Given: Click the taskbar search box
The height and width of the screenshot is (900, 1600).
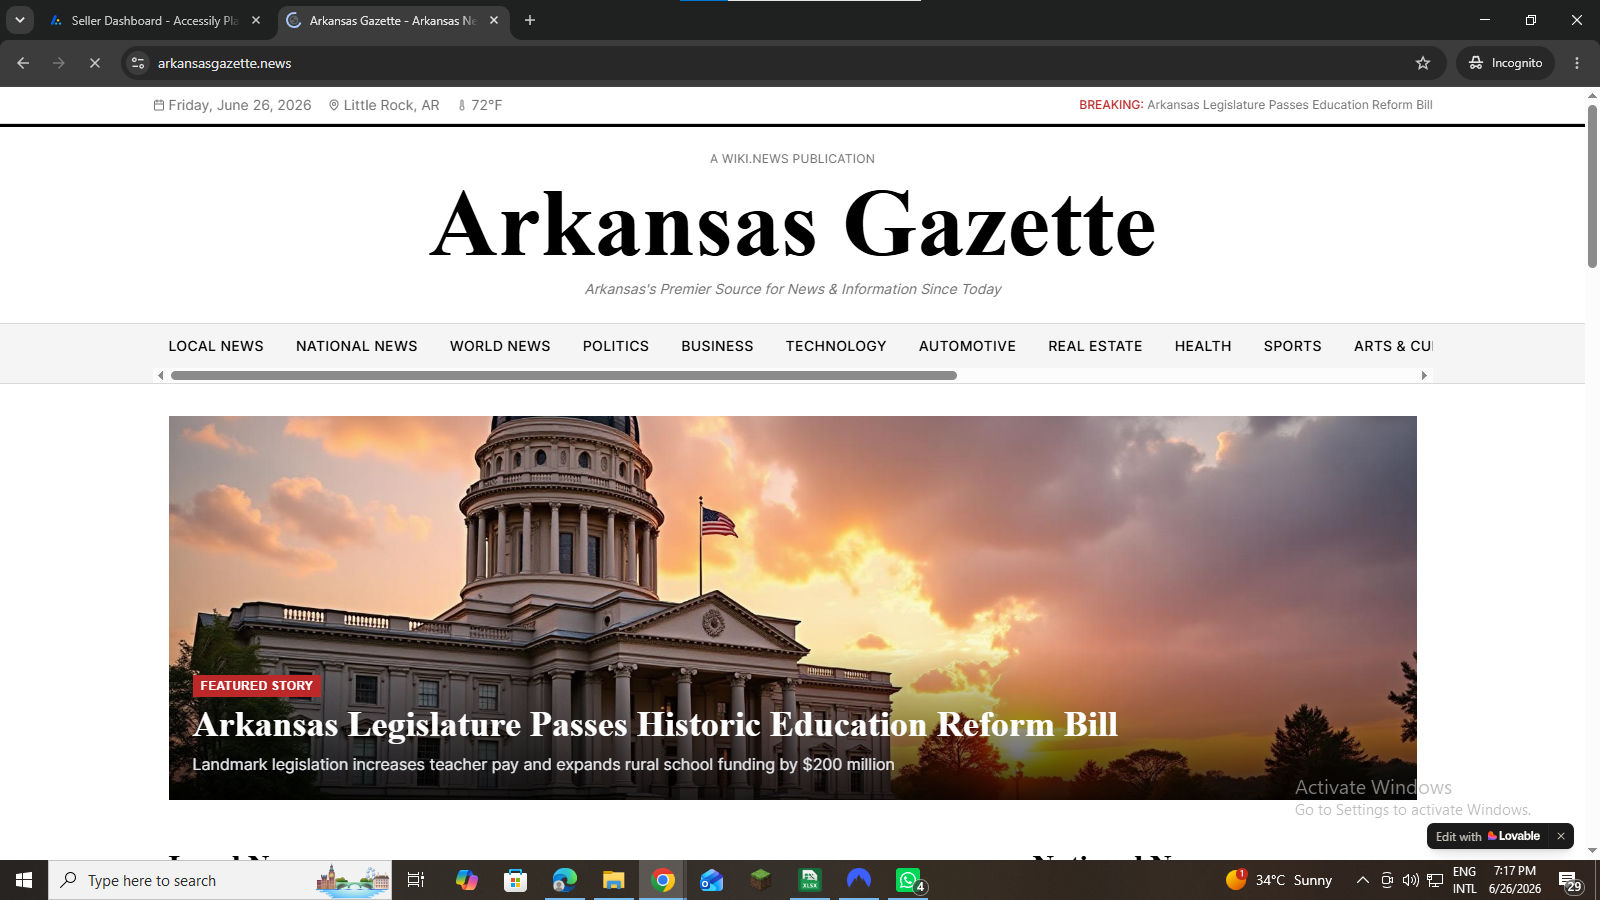Looking at the screenshot, I should click(220, 880).
